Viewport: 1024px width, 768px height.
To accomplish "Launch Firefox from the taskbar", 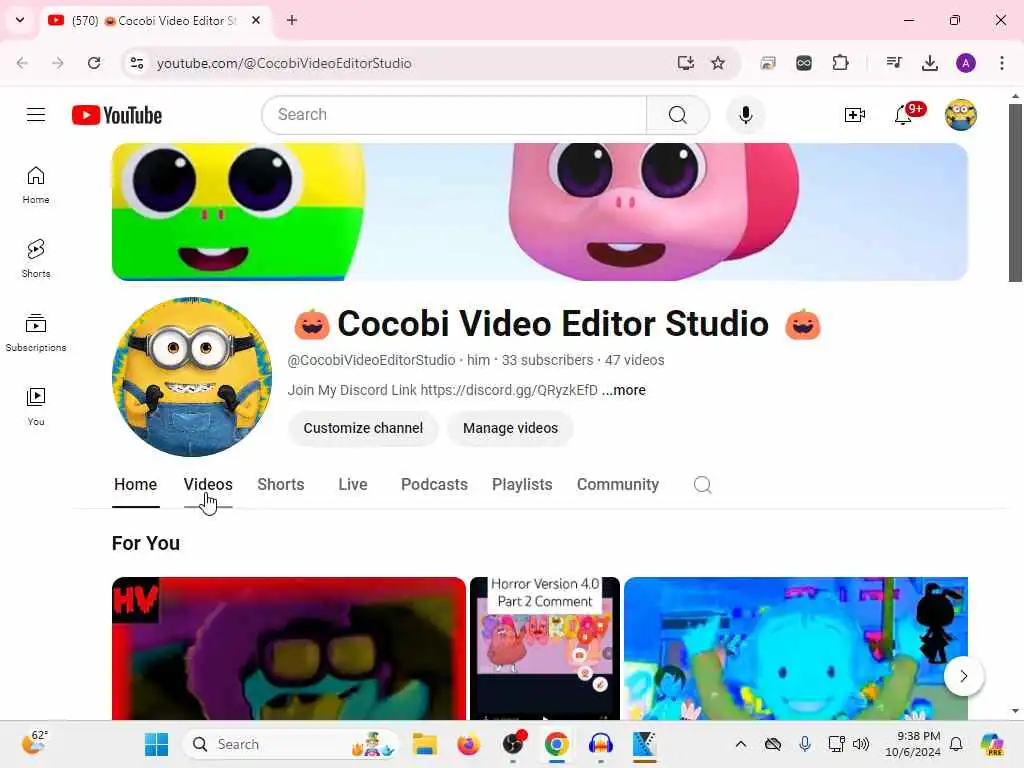I will tap(468, 744).
